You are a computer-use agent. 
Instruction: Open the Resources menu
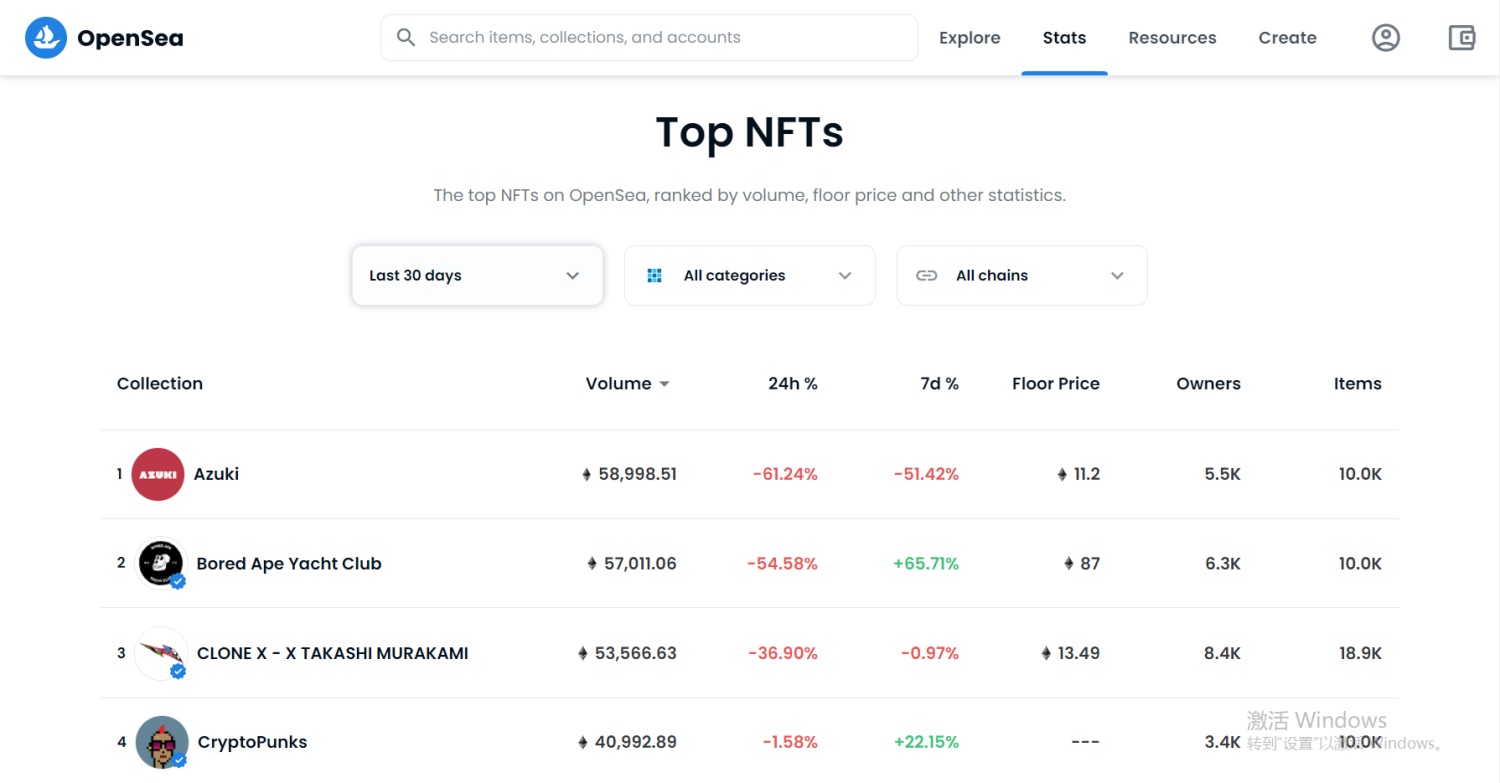click(1172, 38)
